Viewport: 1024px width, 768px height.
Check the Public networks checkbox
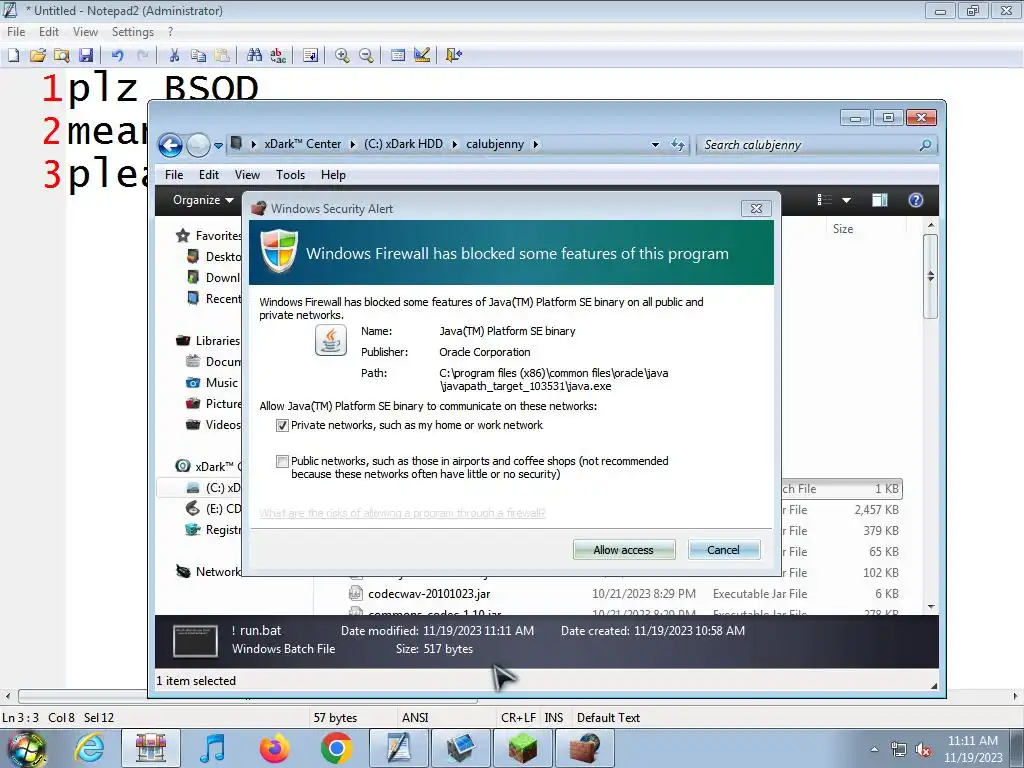pyautogui.click(x=282, y=462)
